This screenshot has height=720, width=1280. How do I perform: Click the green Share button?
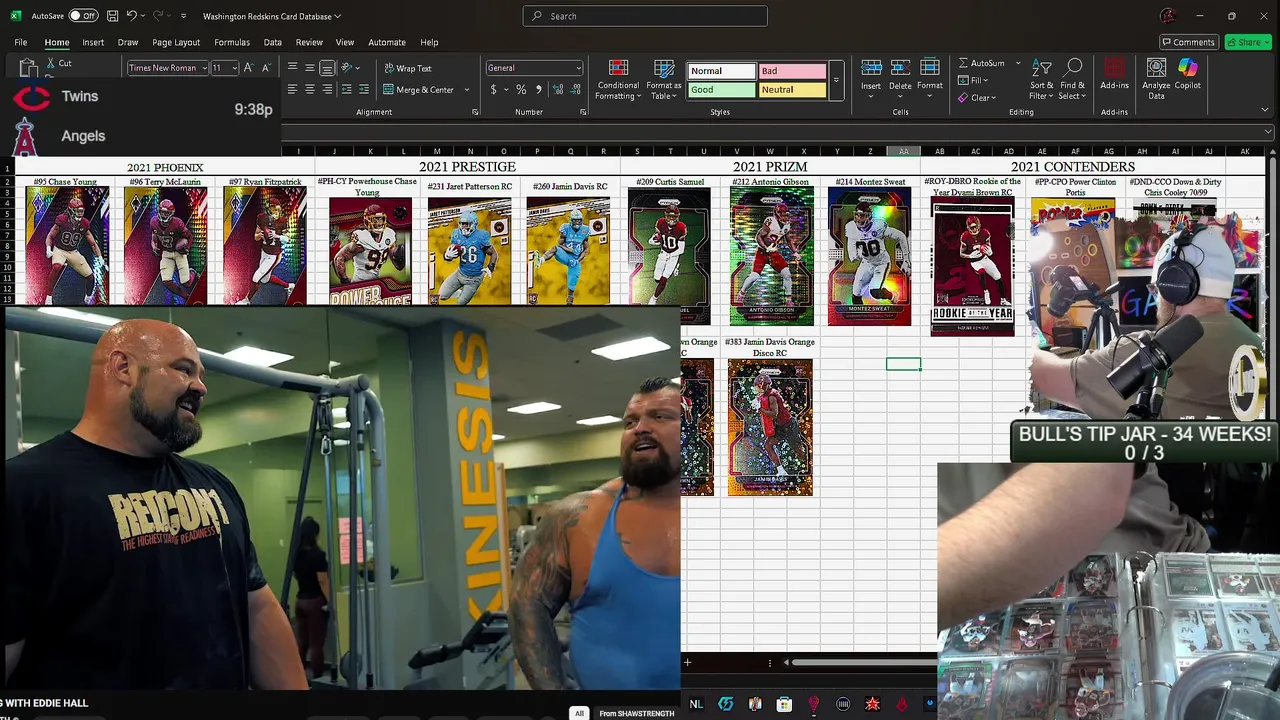click(x=1249, y=42)
